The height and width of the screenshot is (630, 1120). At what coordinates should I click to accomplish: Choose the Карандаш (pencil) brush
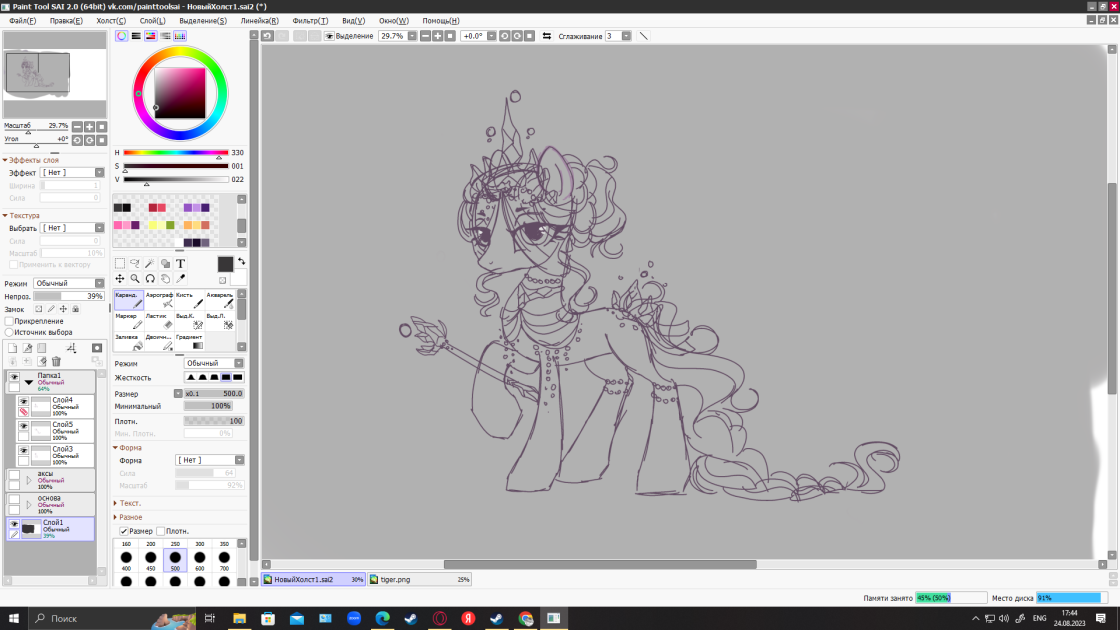(129, 300)
